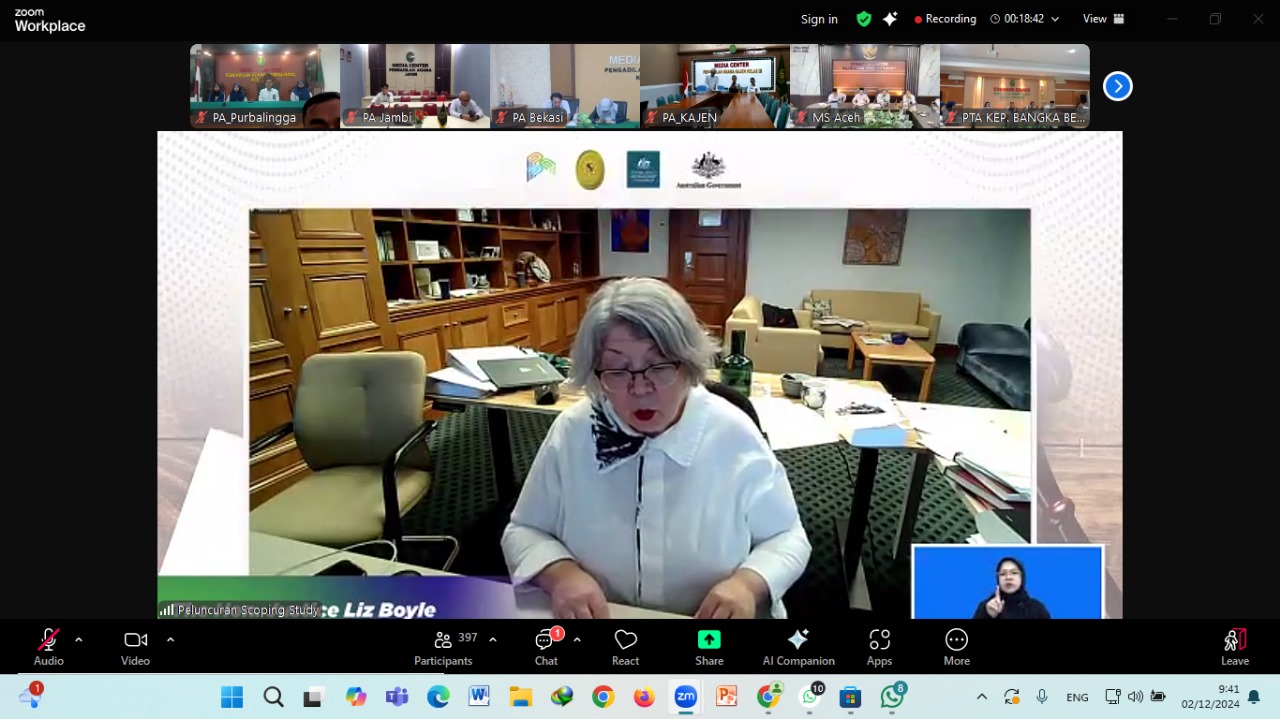Expand the audio settings caret
The image size is (1280, 719).
[x=79, y=640]
